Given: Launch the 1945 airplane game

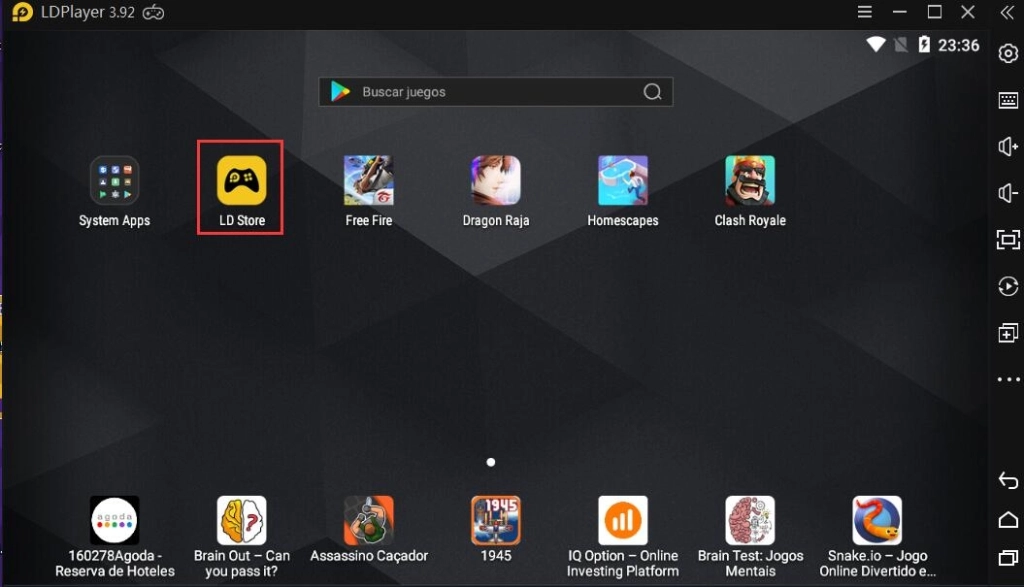Looking at the screenshot, I should click(x=496, y=520).
